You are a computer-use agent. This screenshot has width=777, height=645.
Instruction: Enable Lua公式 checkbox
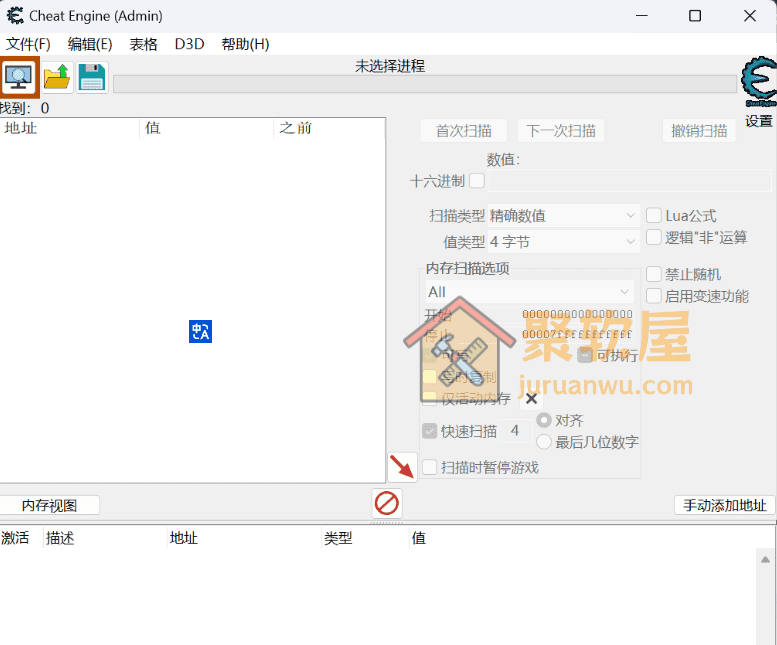654,215
